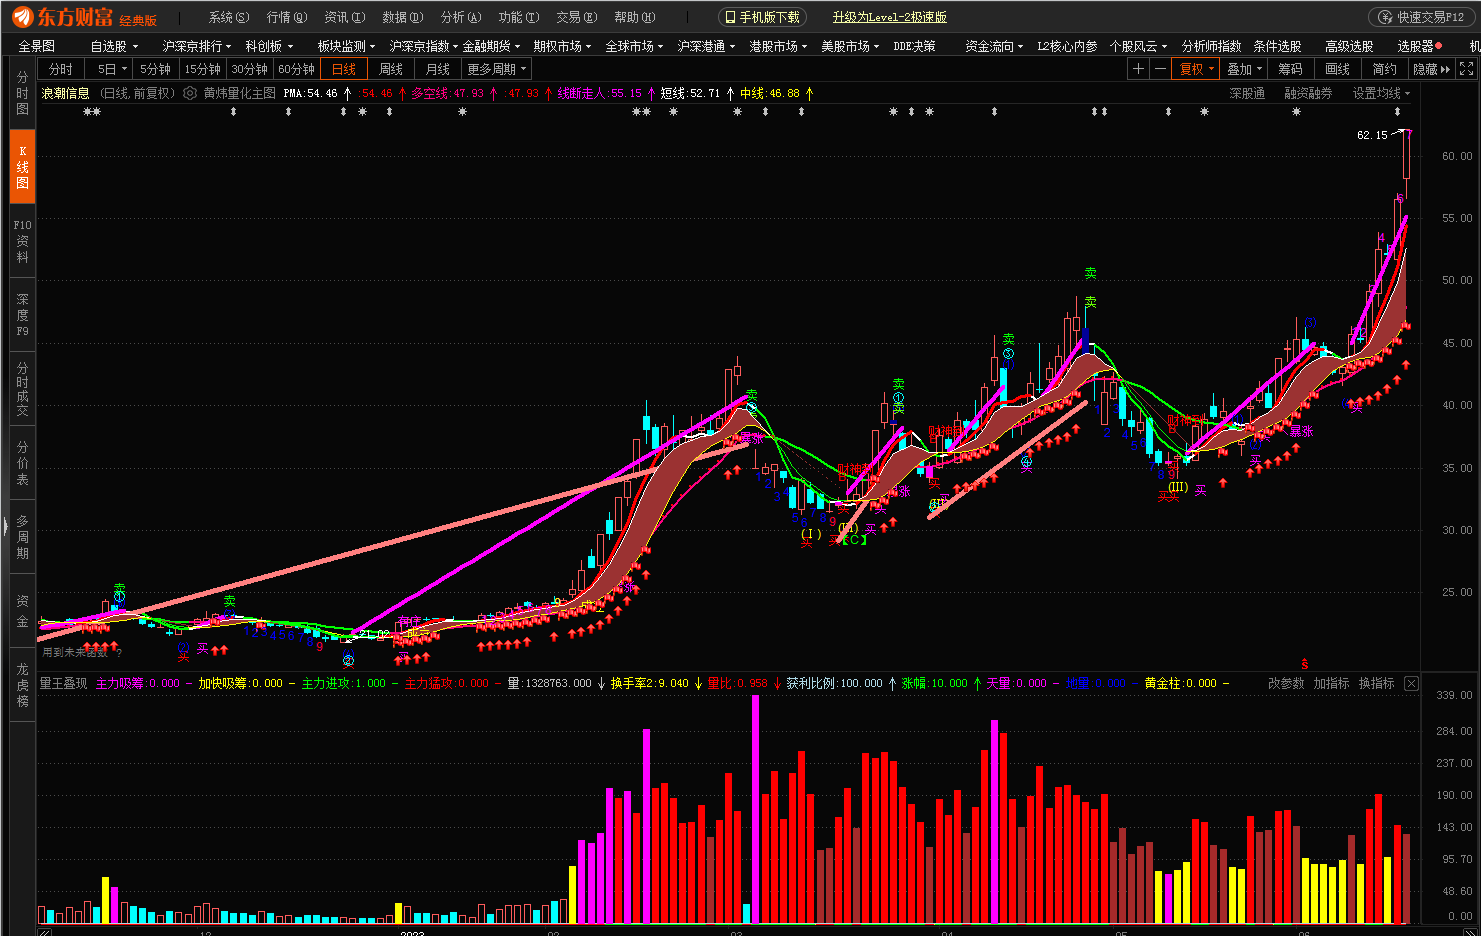Open the 交易(E) menu

(x=577, y=17)
